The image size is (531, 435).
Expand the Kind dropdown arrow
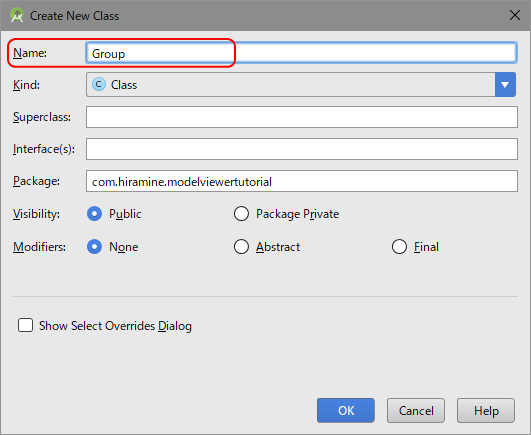point(505,85)
